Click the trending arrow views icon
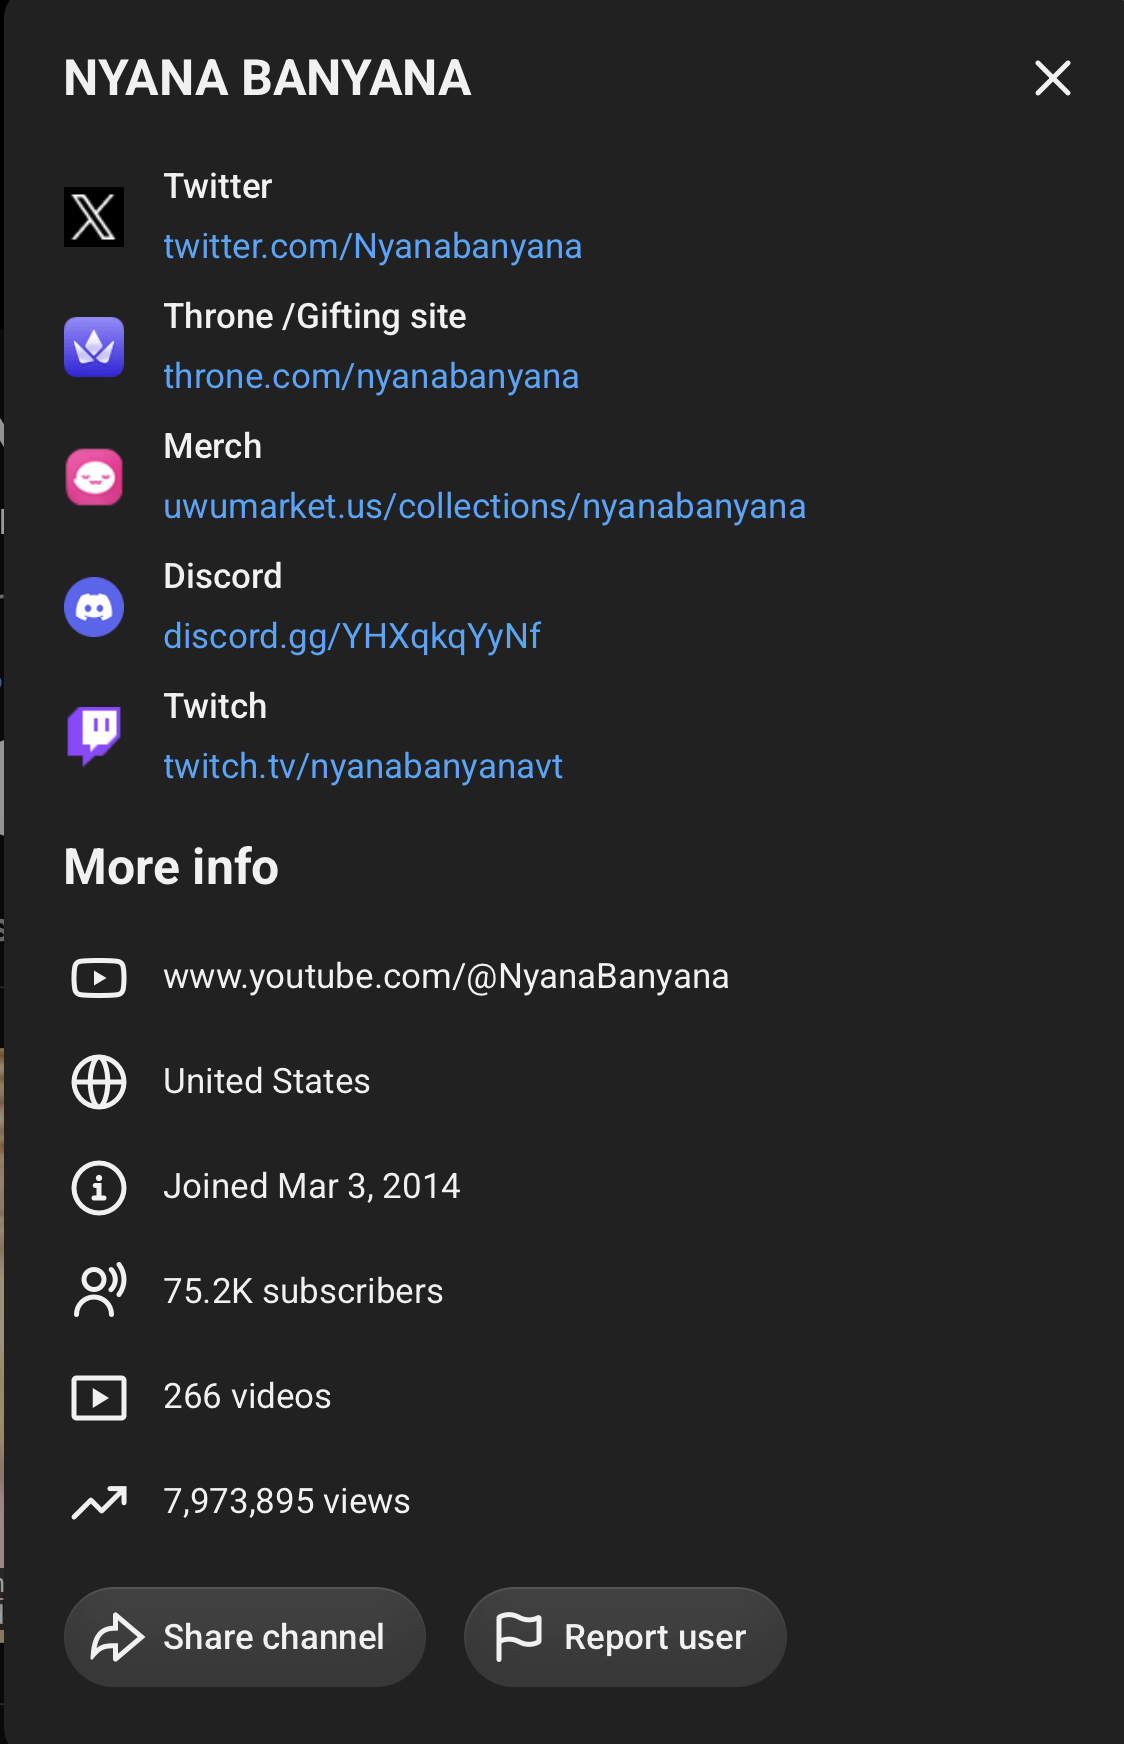 click(99, 1502)
